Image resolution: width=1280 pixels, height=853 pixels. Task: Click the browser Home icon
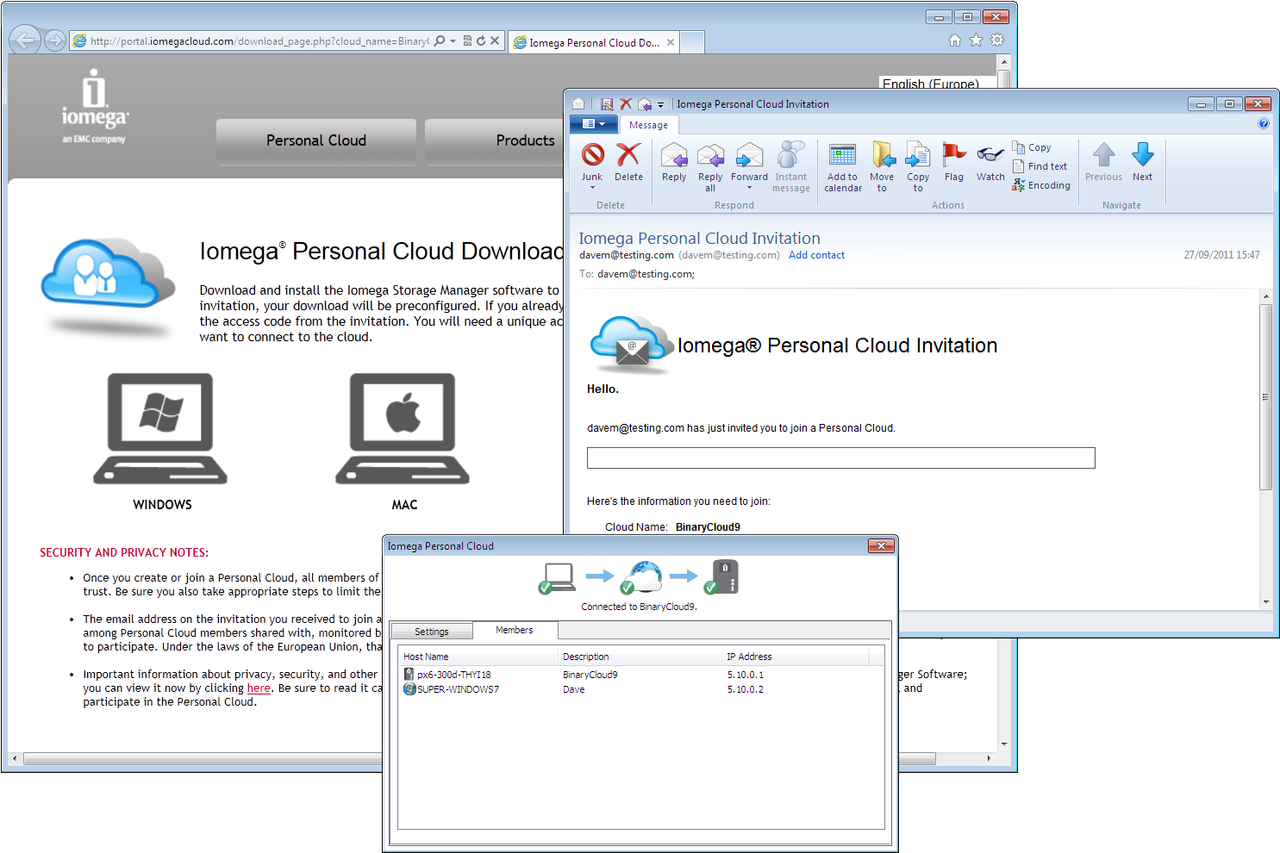point(955,41)
